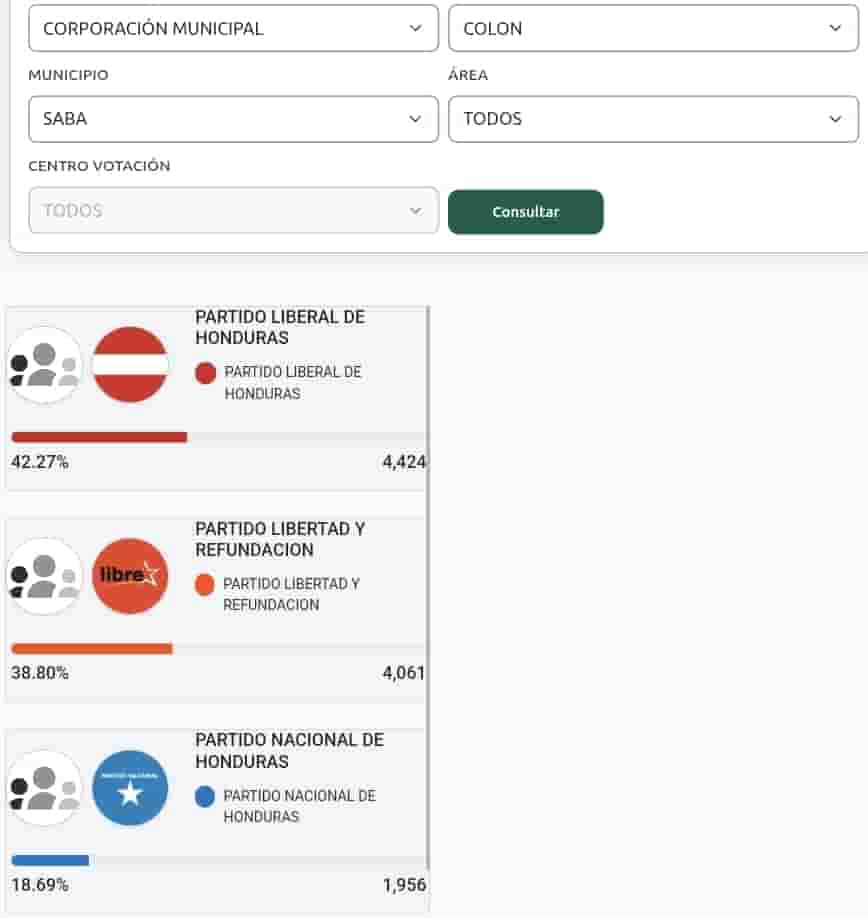Image resolution: width=868 pixels, height=918 pixels.
Task: Open the Corporación Municipal dropdown
Action: tap(233, 29)
